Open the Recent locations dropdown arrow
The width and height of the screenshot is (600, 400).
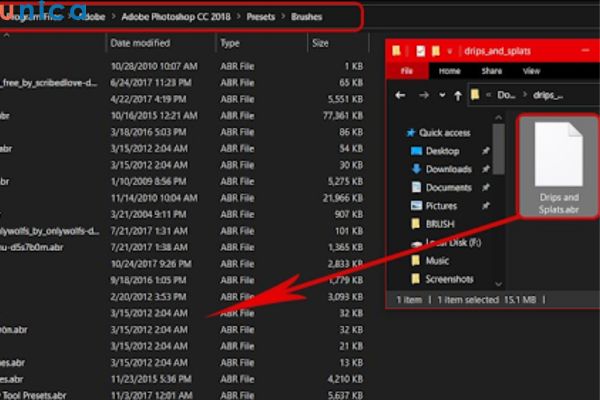pos(440,95)
